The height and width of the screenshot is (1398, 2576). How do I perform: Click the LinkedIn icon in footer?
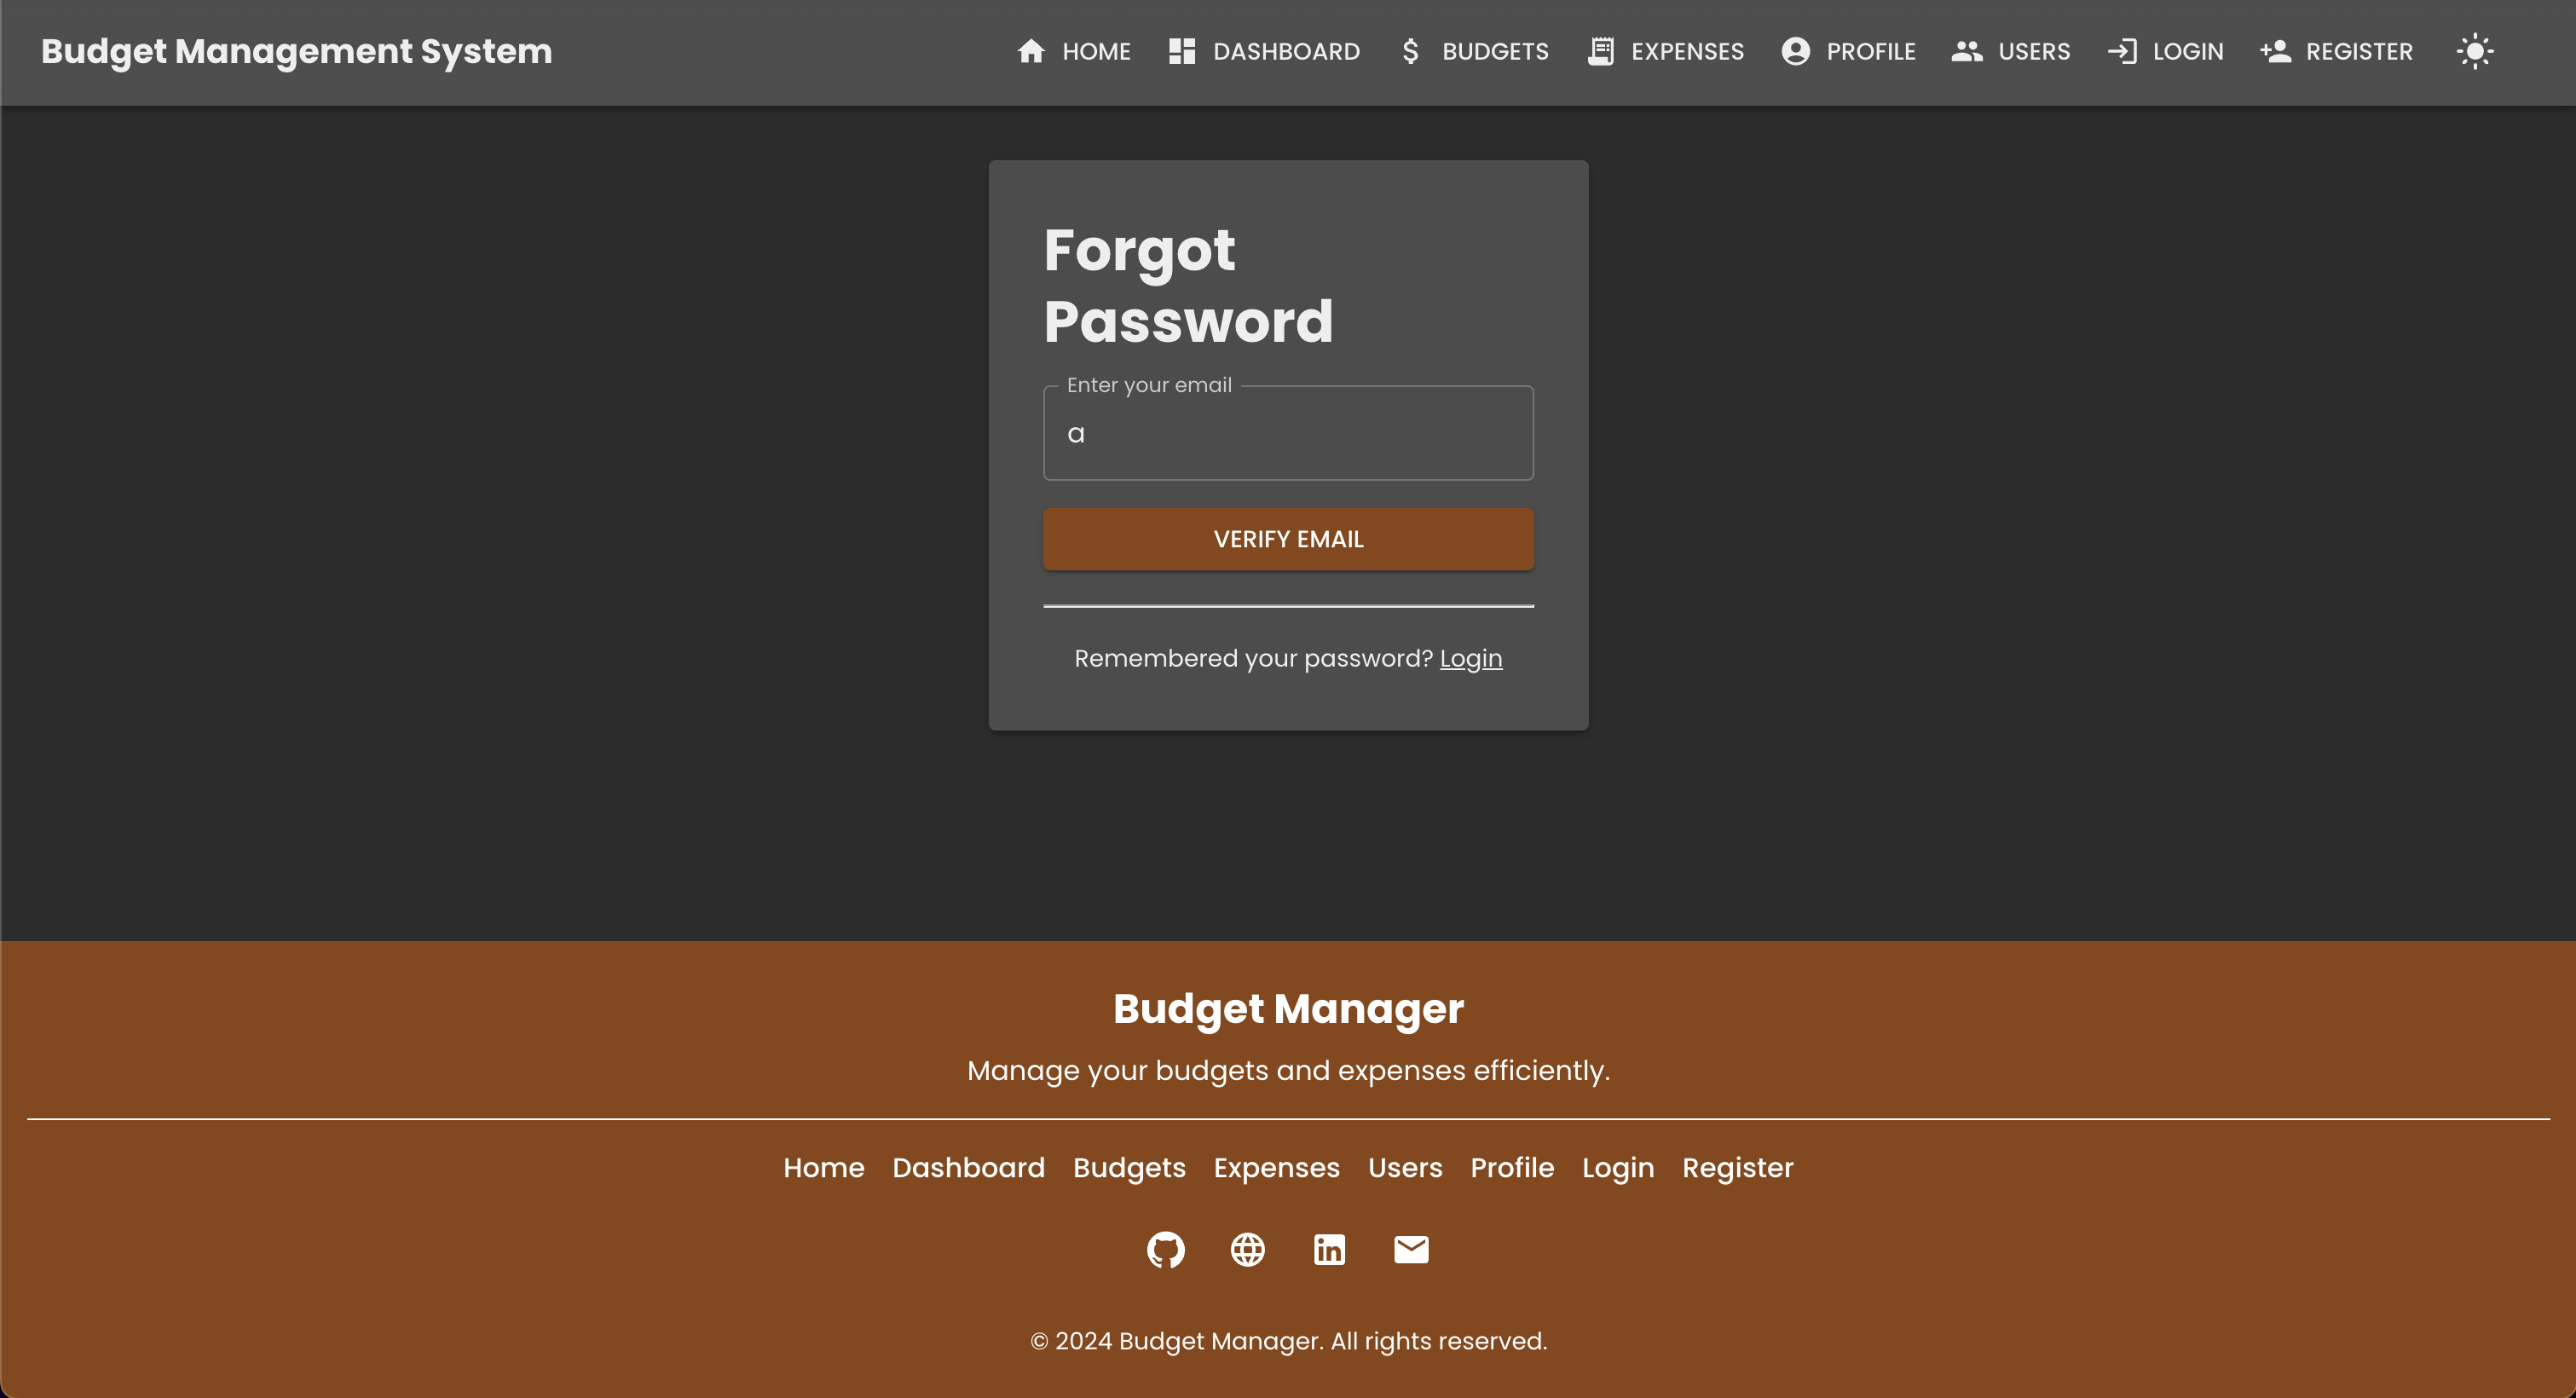pyautogui.click(x=1330, y=1250)
